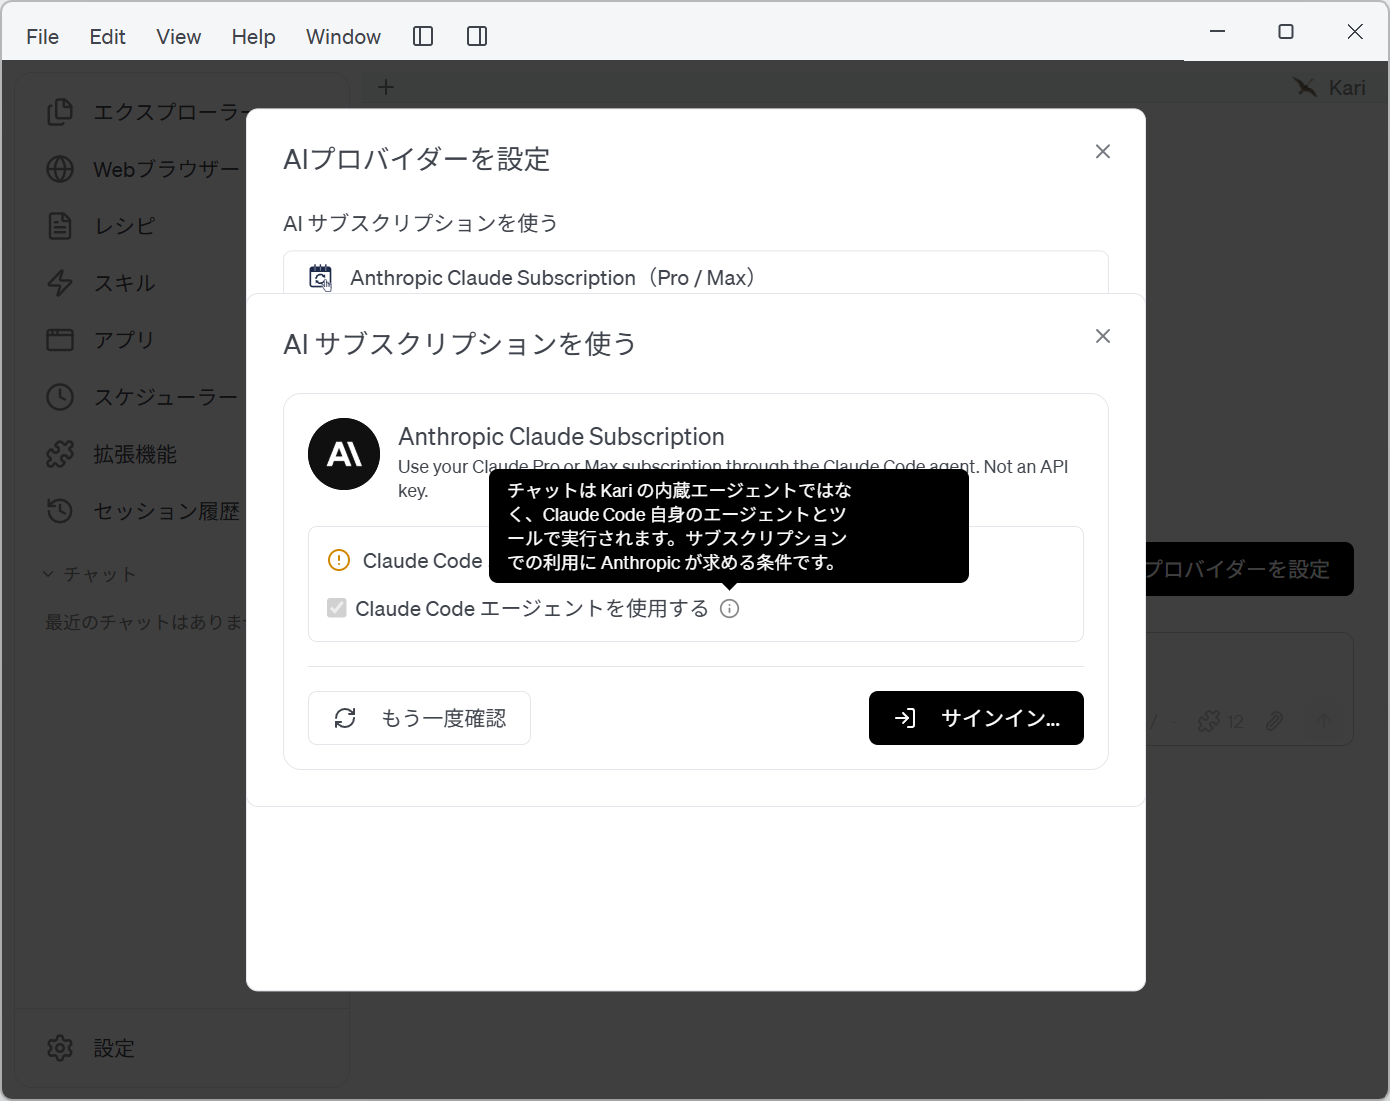The image size is (1390, 1101).
Task: Add a new tab with the plus icon
Action: pos(386,87)
